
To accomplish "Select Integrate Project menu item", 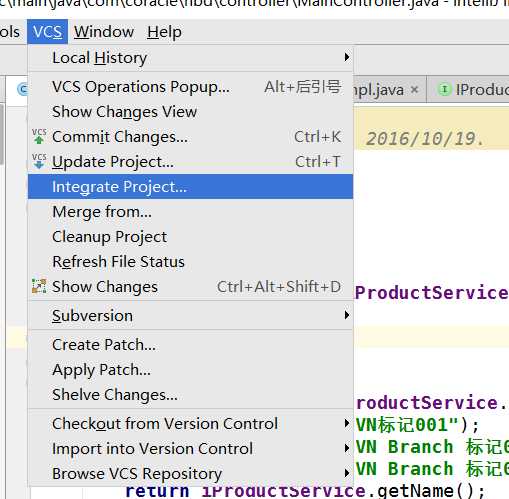I will 190,187.
